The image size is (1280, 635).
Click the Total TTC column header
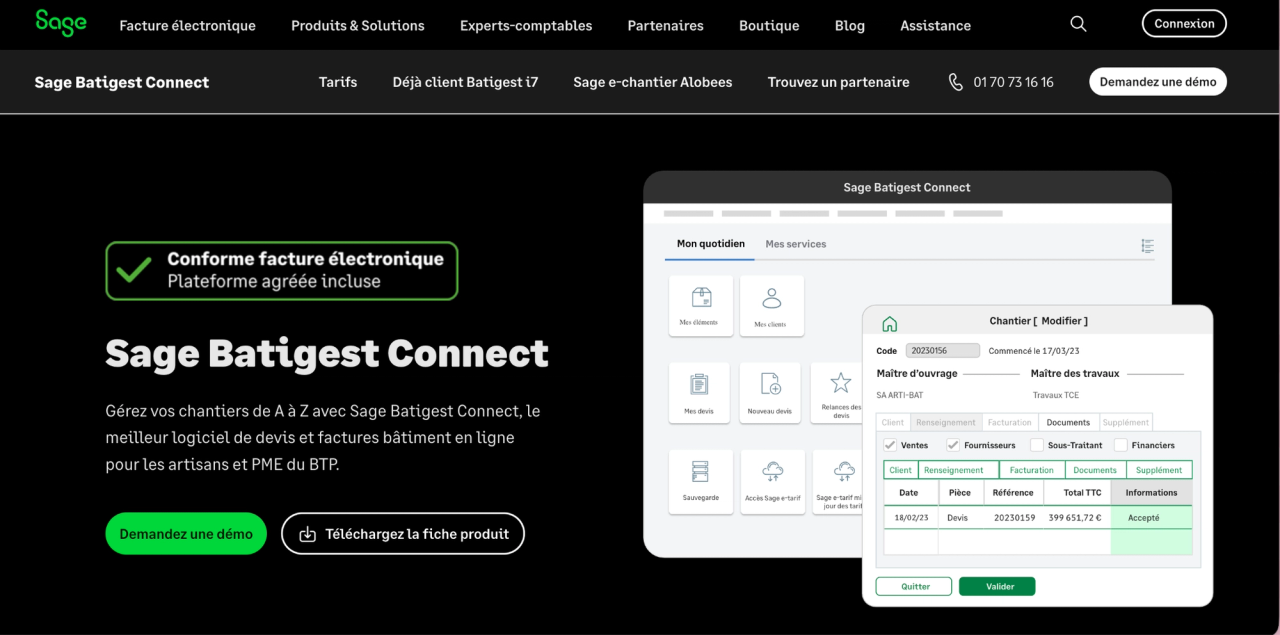point(1076,493)
